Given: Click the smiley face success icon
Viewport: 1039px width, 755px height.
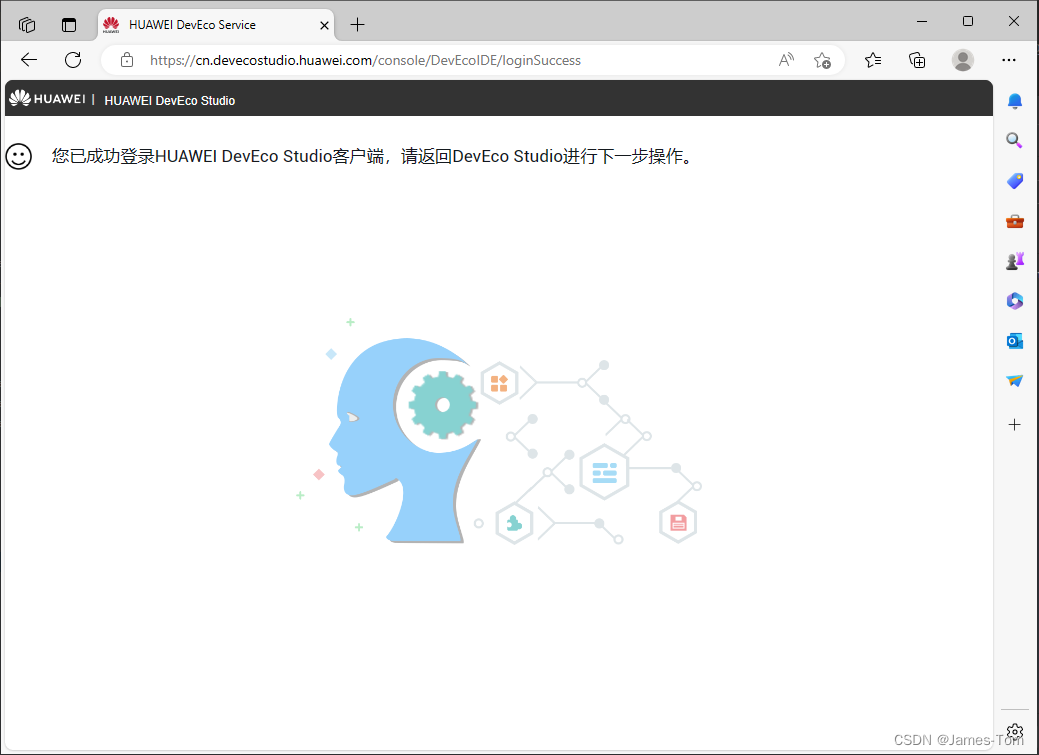Looking at the screenshot, I should tap(19, 156).
